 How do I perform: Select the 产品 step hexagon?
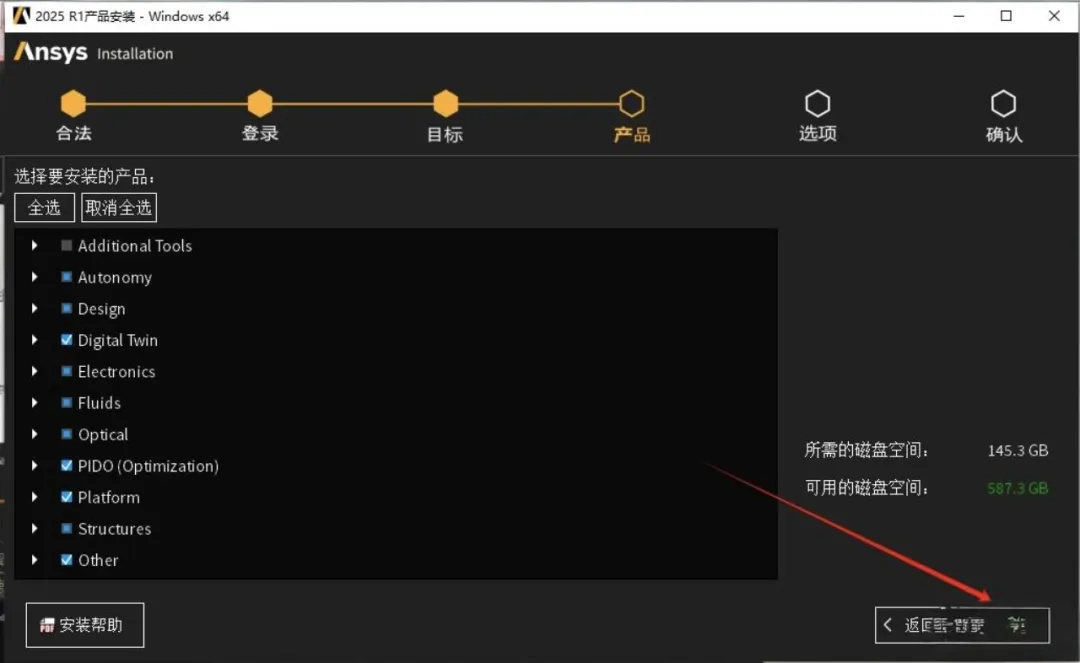pos(632,104)
